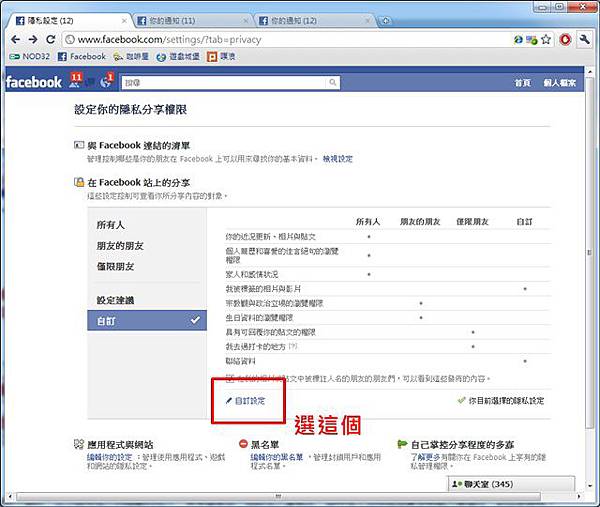
Task: Open the new tab button
Action: pos(385,21)
